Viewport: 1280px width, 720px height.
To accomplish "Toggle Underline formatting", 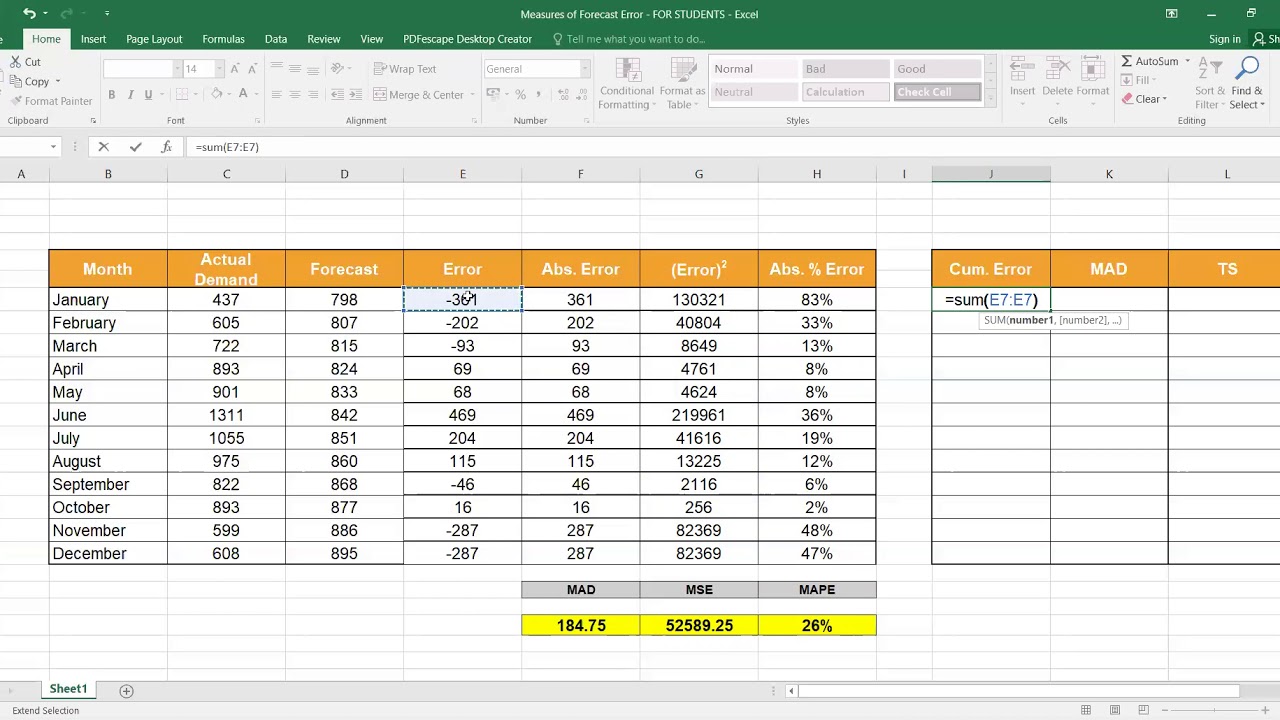I will pyautogui.click(x=148, y=95).
